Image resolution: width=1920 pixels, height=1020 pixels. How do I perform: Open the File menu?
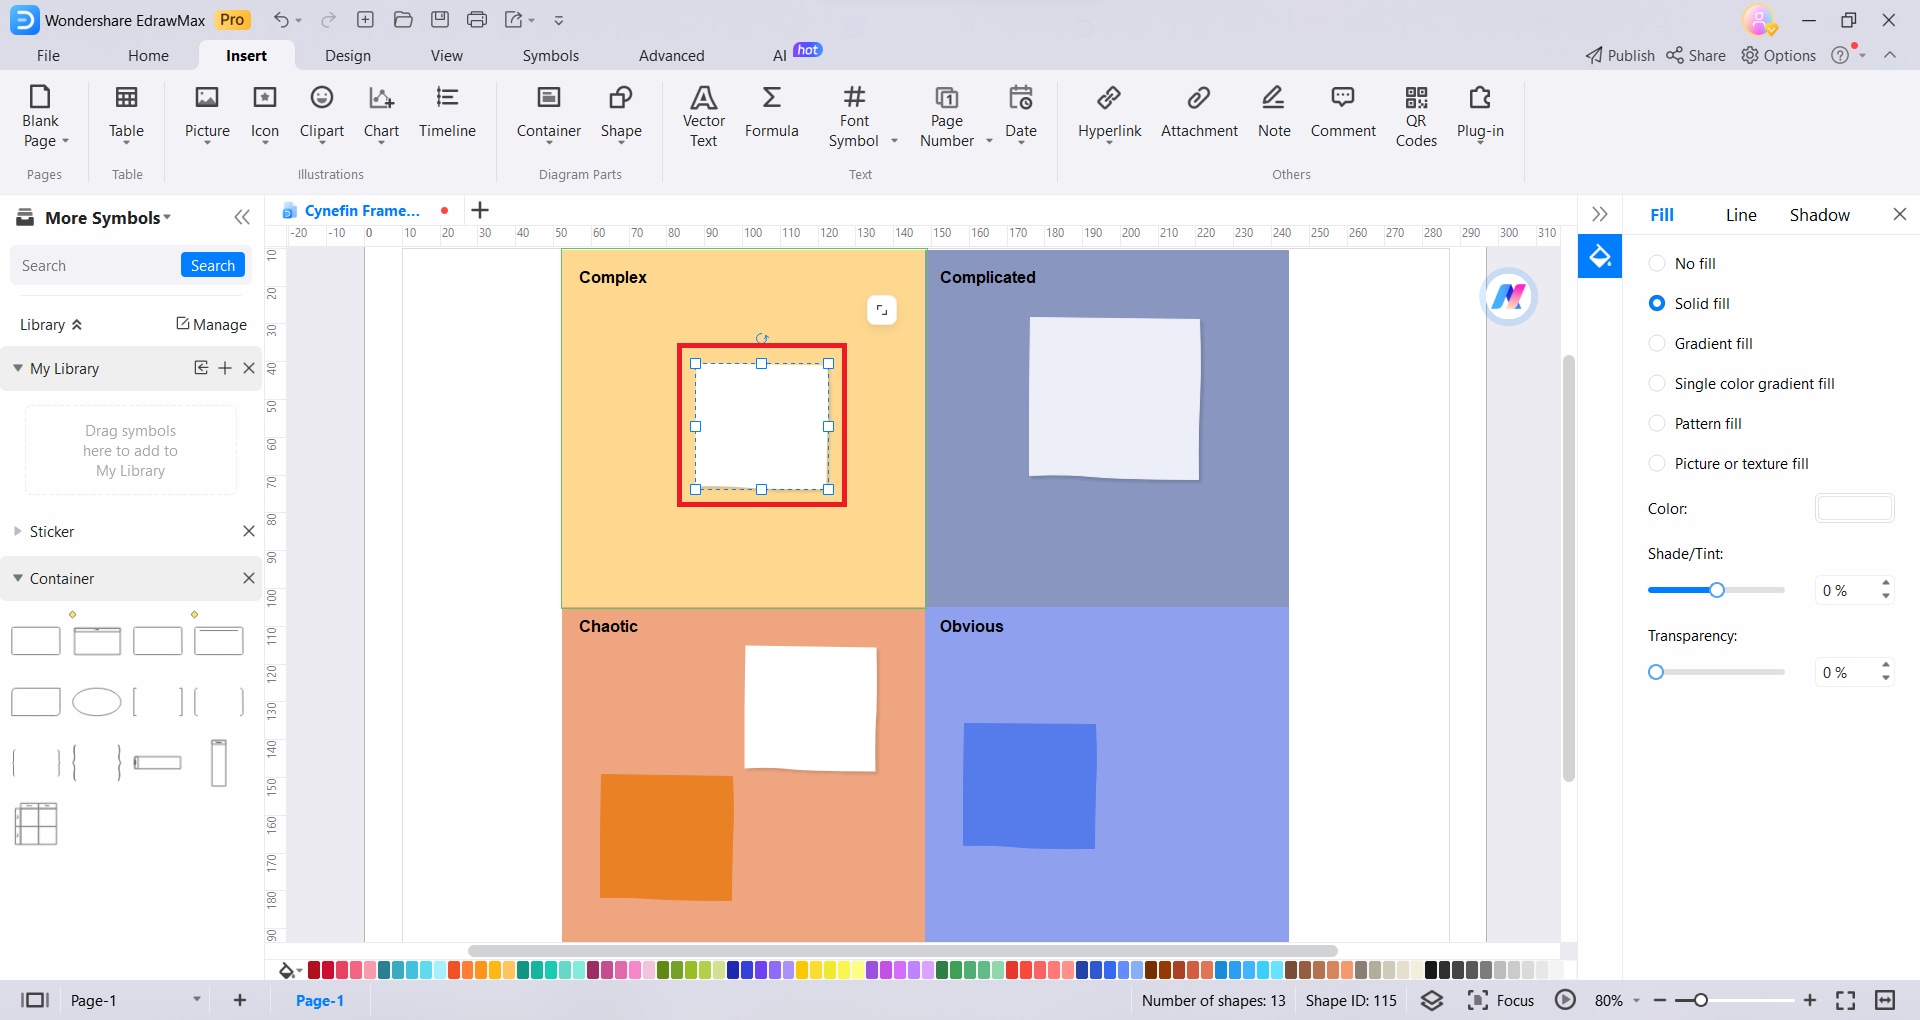(48, 56)
